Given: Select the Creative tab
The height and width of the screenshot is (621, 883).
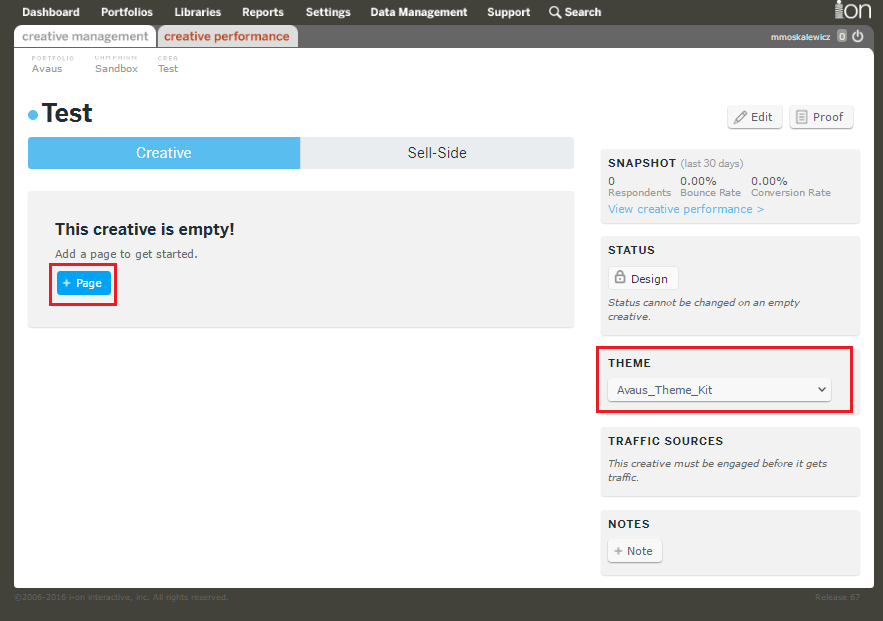Looking at the screenshot, I should click(x=164, y=153).
